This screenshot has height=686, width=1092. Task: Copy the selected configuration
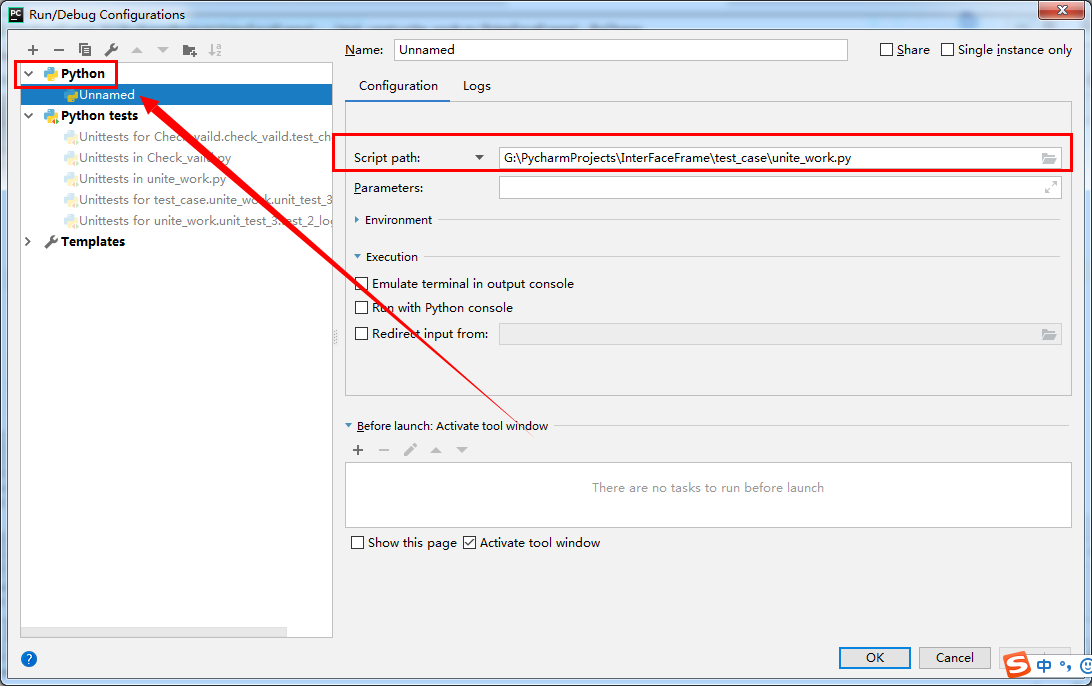[85, 49]
